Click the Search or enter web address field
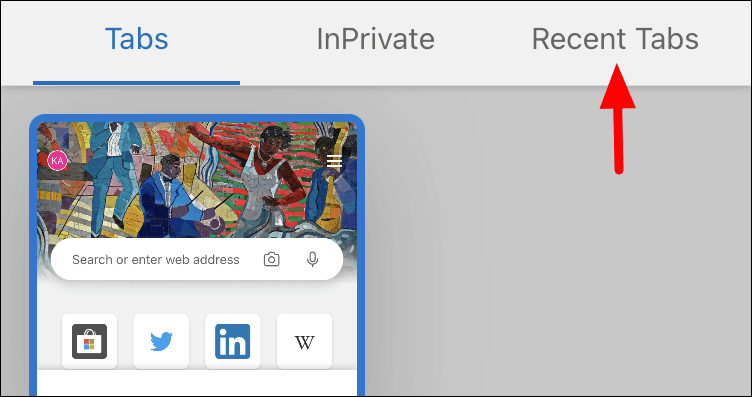Screen dimensions: 752x397 tap(197, 259)
